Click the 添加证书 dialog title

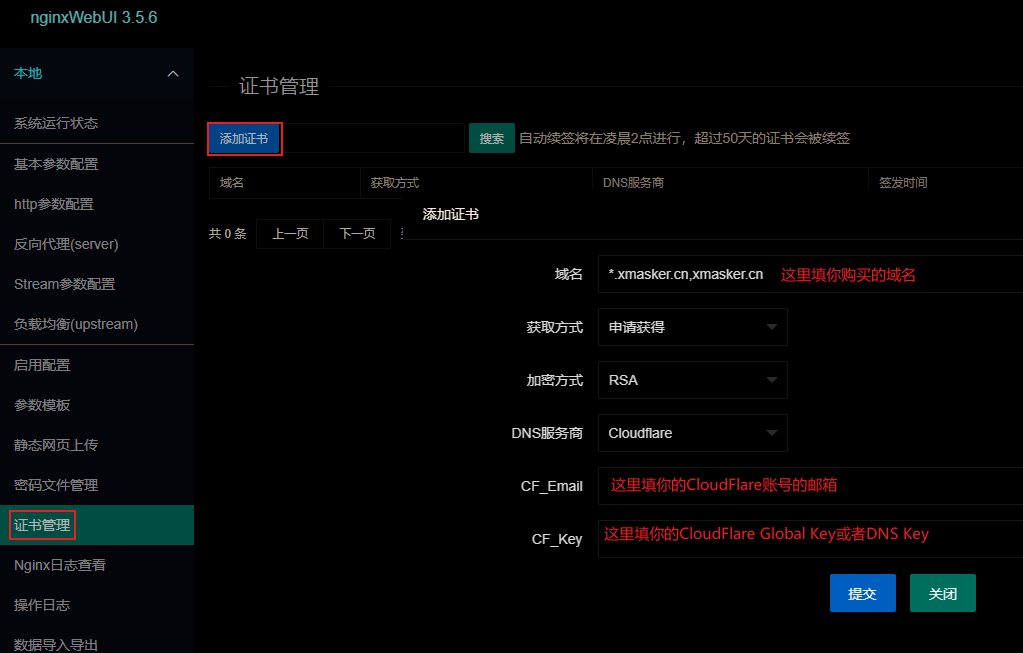451,214
